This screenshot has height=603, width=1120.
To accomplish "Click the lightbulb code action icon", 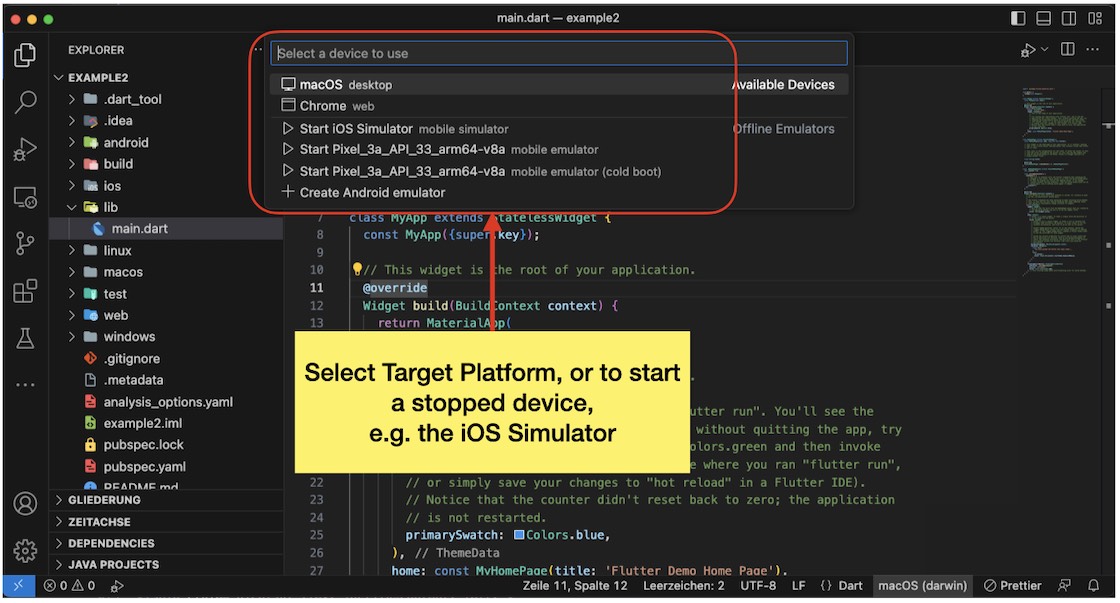I will (x=357, y=269).
